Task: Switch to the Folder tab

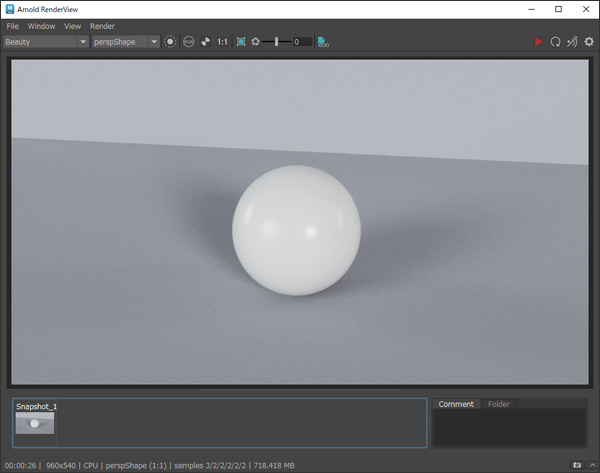Action: (499, 404)
